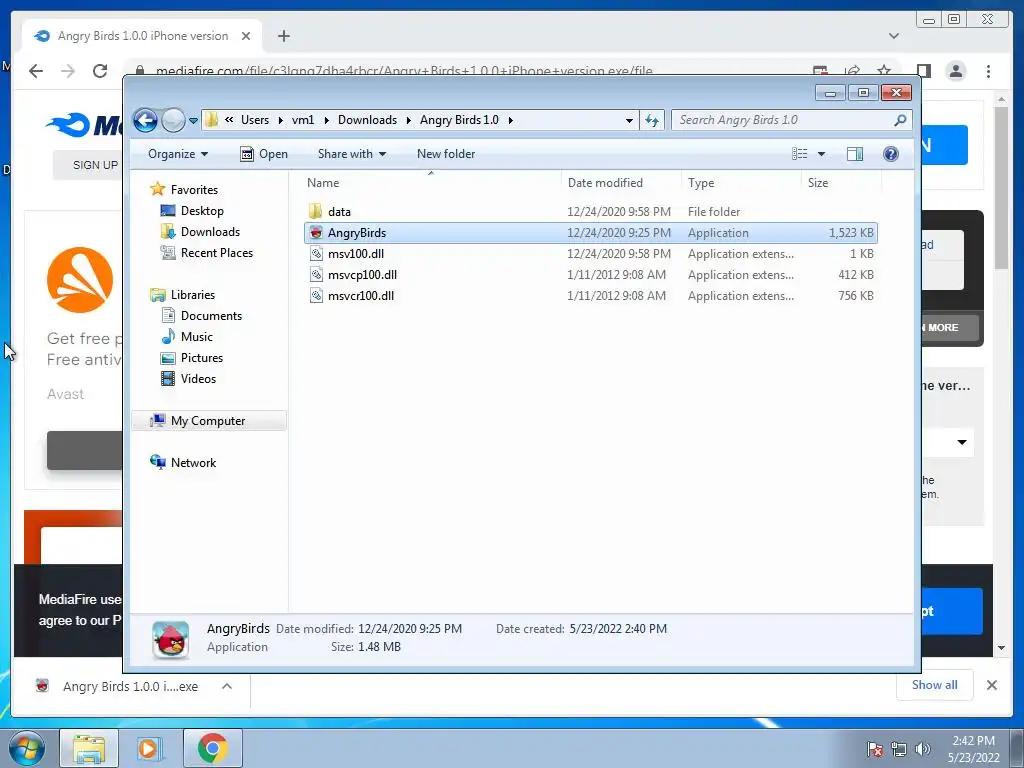
Task: Click File Explorer taskbar icon
Action: click(x=89, y=748)
